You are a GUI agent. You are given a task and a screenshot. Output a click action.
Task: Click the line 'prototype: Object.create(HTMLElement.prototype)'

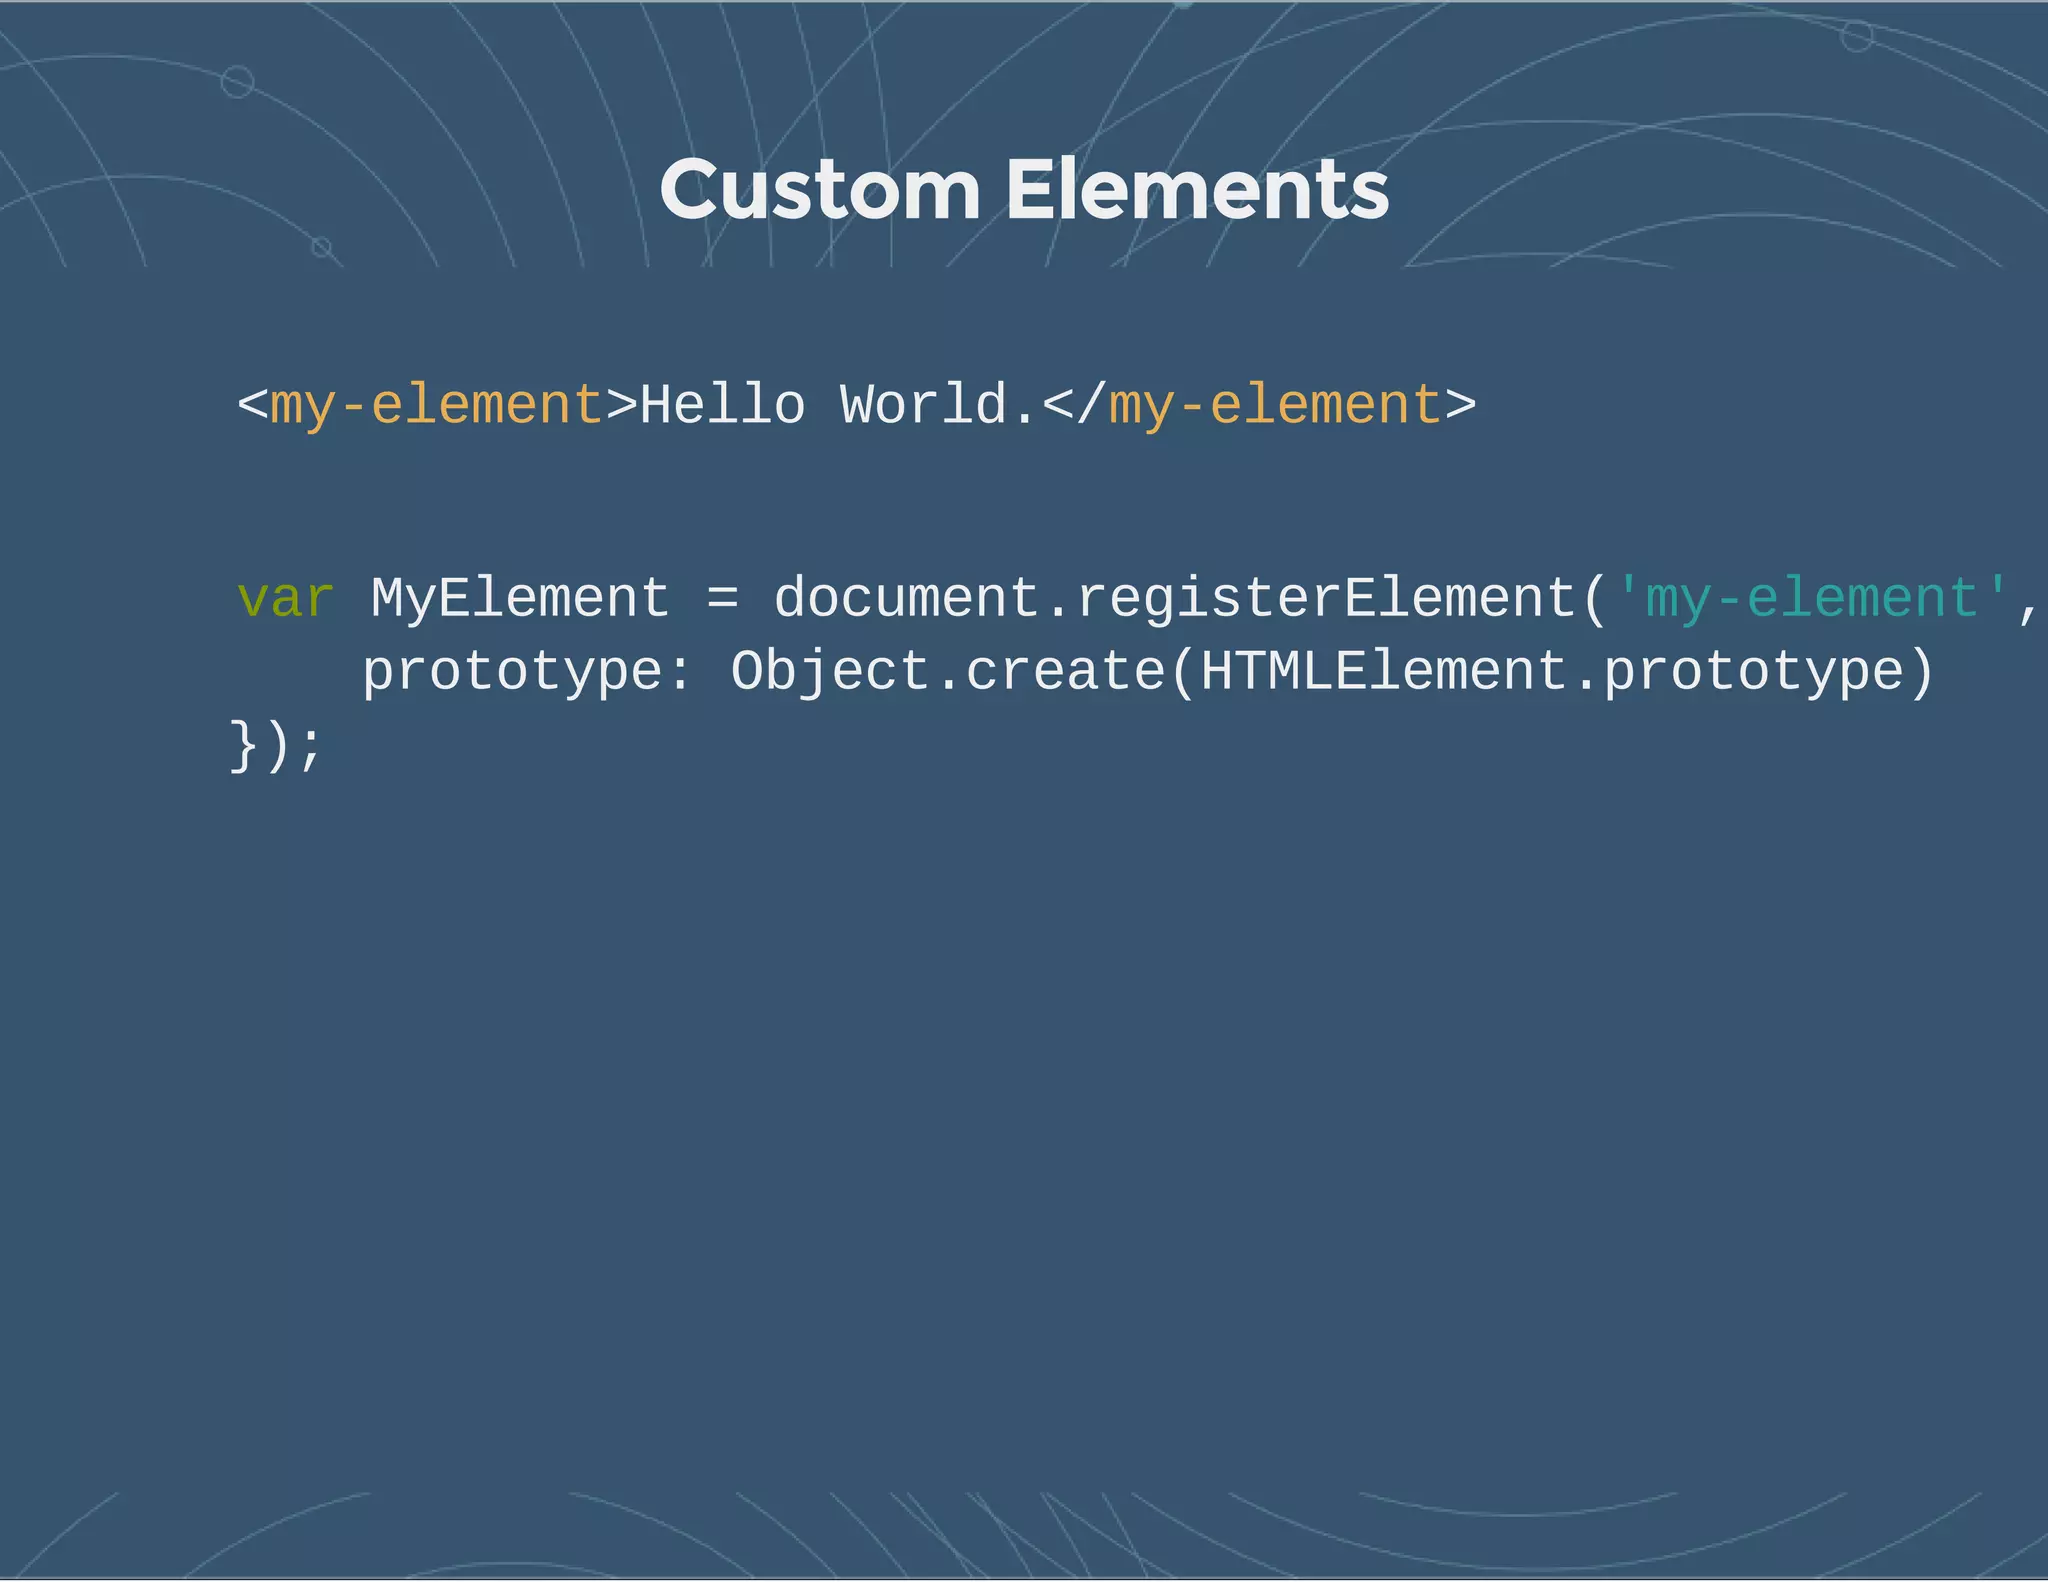click(x=1148, y=672)
